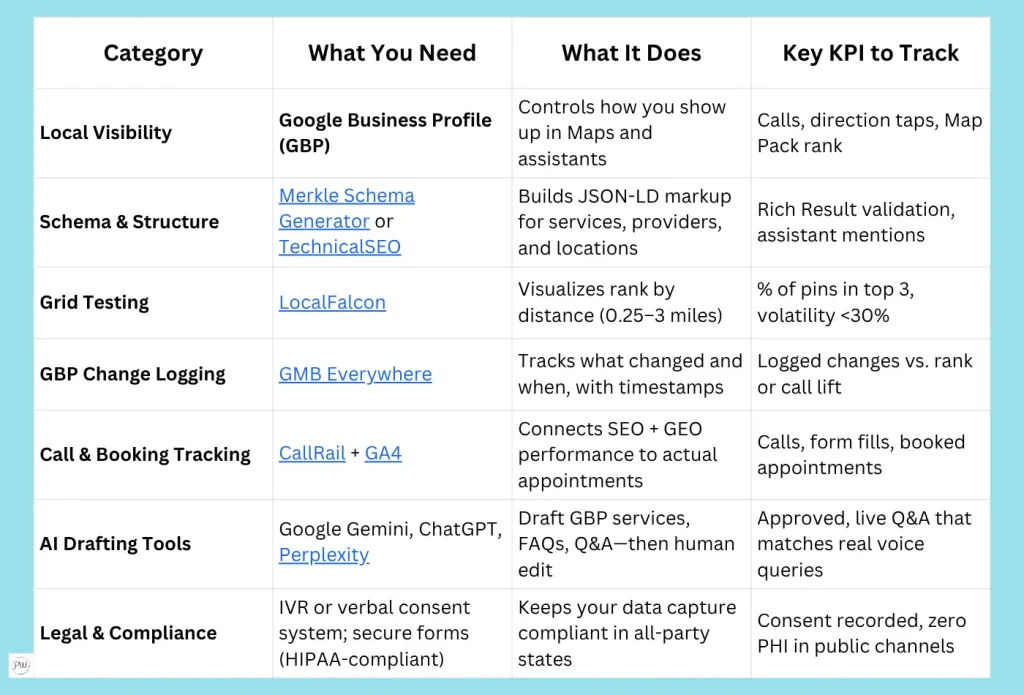Click the Grid Testing row label
The image size is (1024, 695).
pos(94,302)
